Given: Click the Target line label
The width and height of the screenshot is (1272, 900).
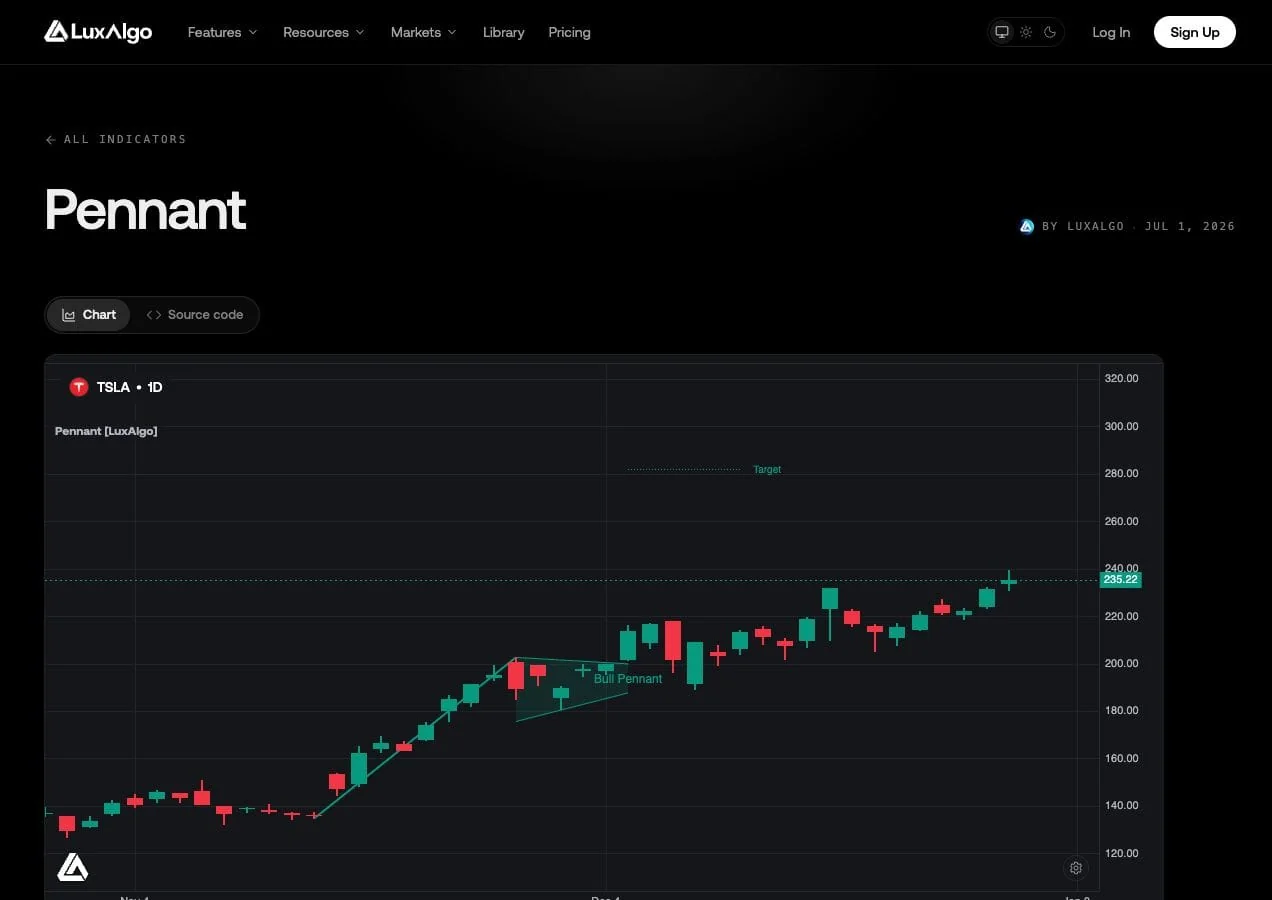Looking at the screenshot, I should tap(767, 469).
